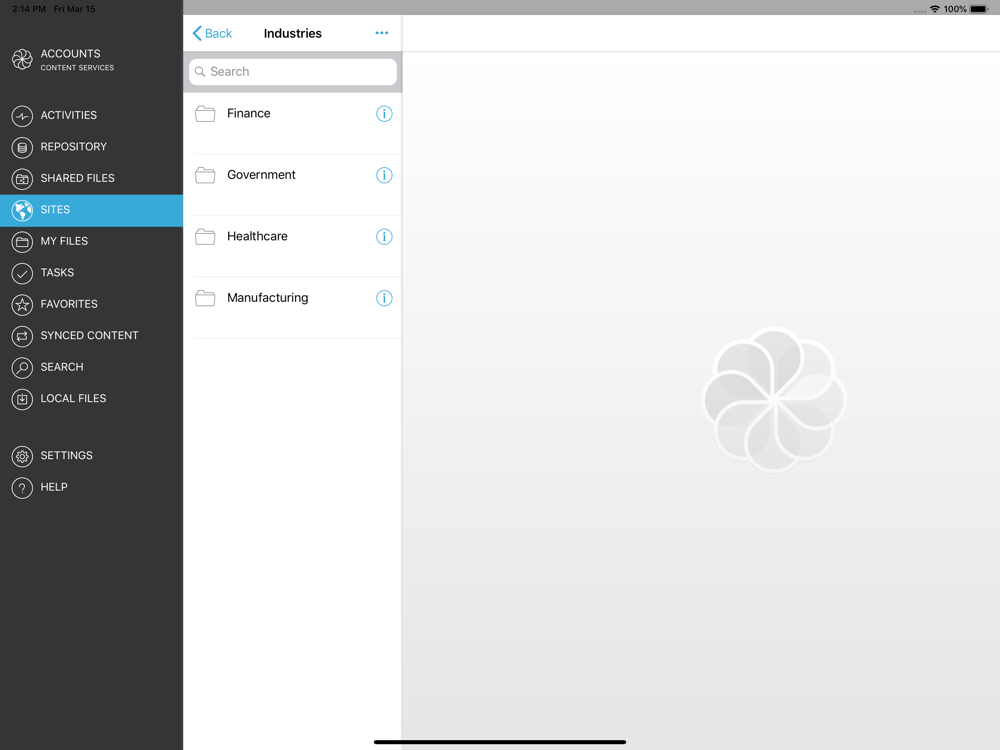Click the Sites globe icon

[22, 210]
